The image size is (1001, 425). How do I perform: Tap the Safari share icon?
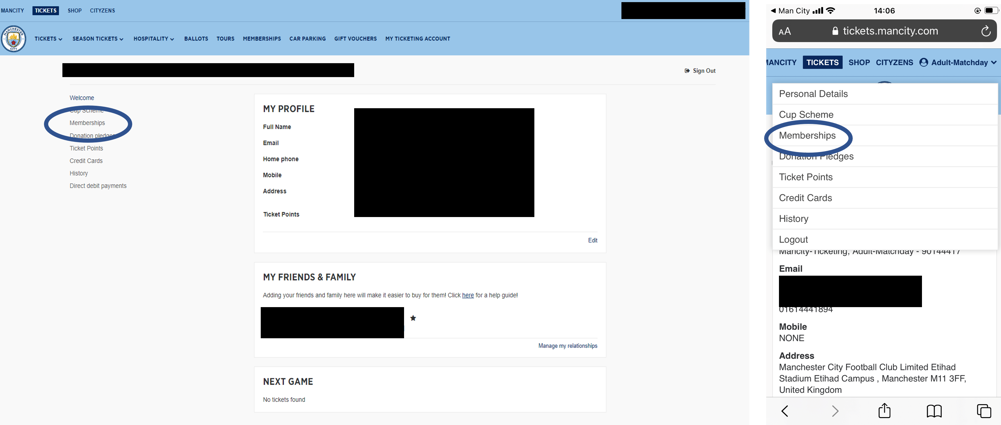[x=884, y=410]
